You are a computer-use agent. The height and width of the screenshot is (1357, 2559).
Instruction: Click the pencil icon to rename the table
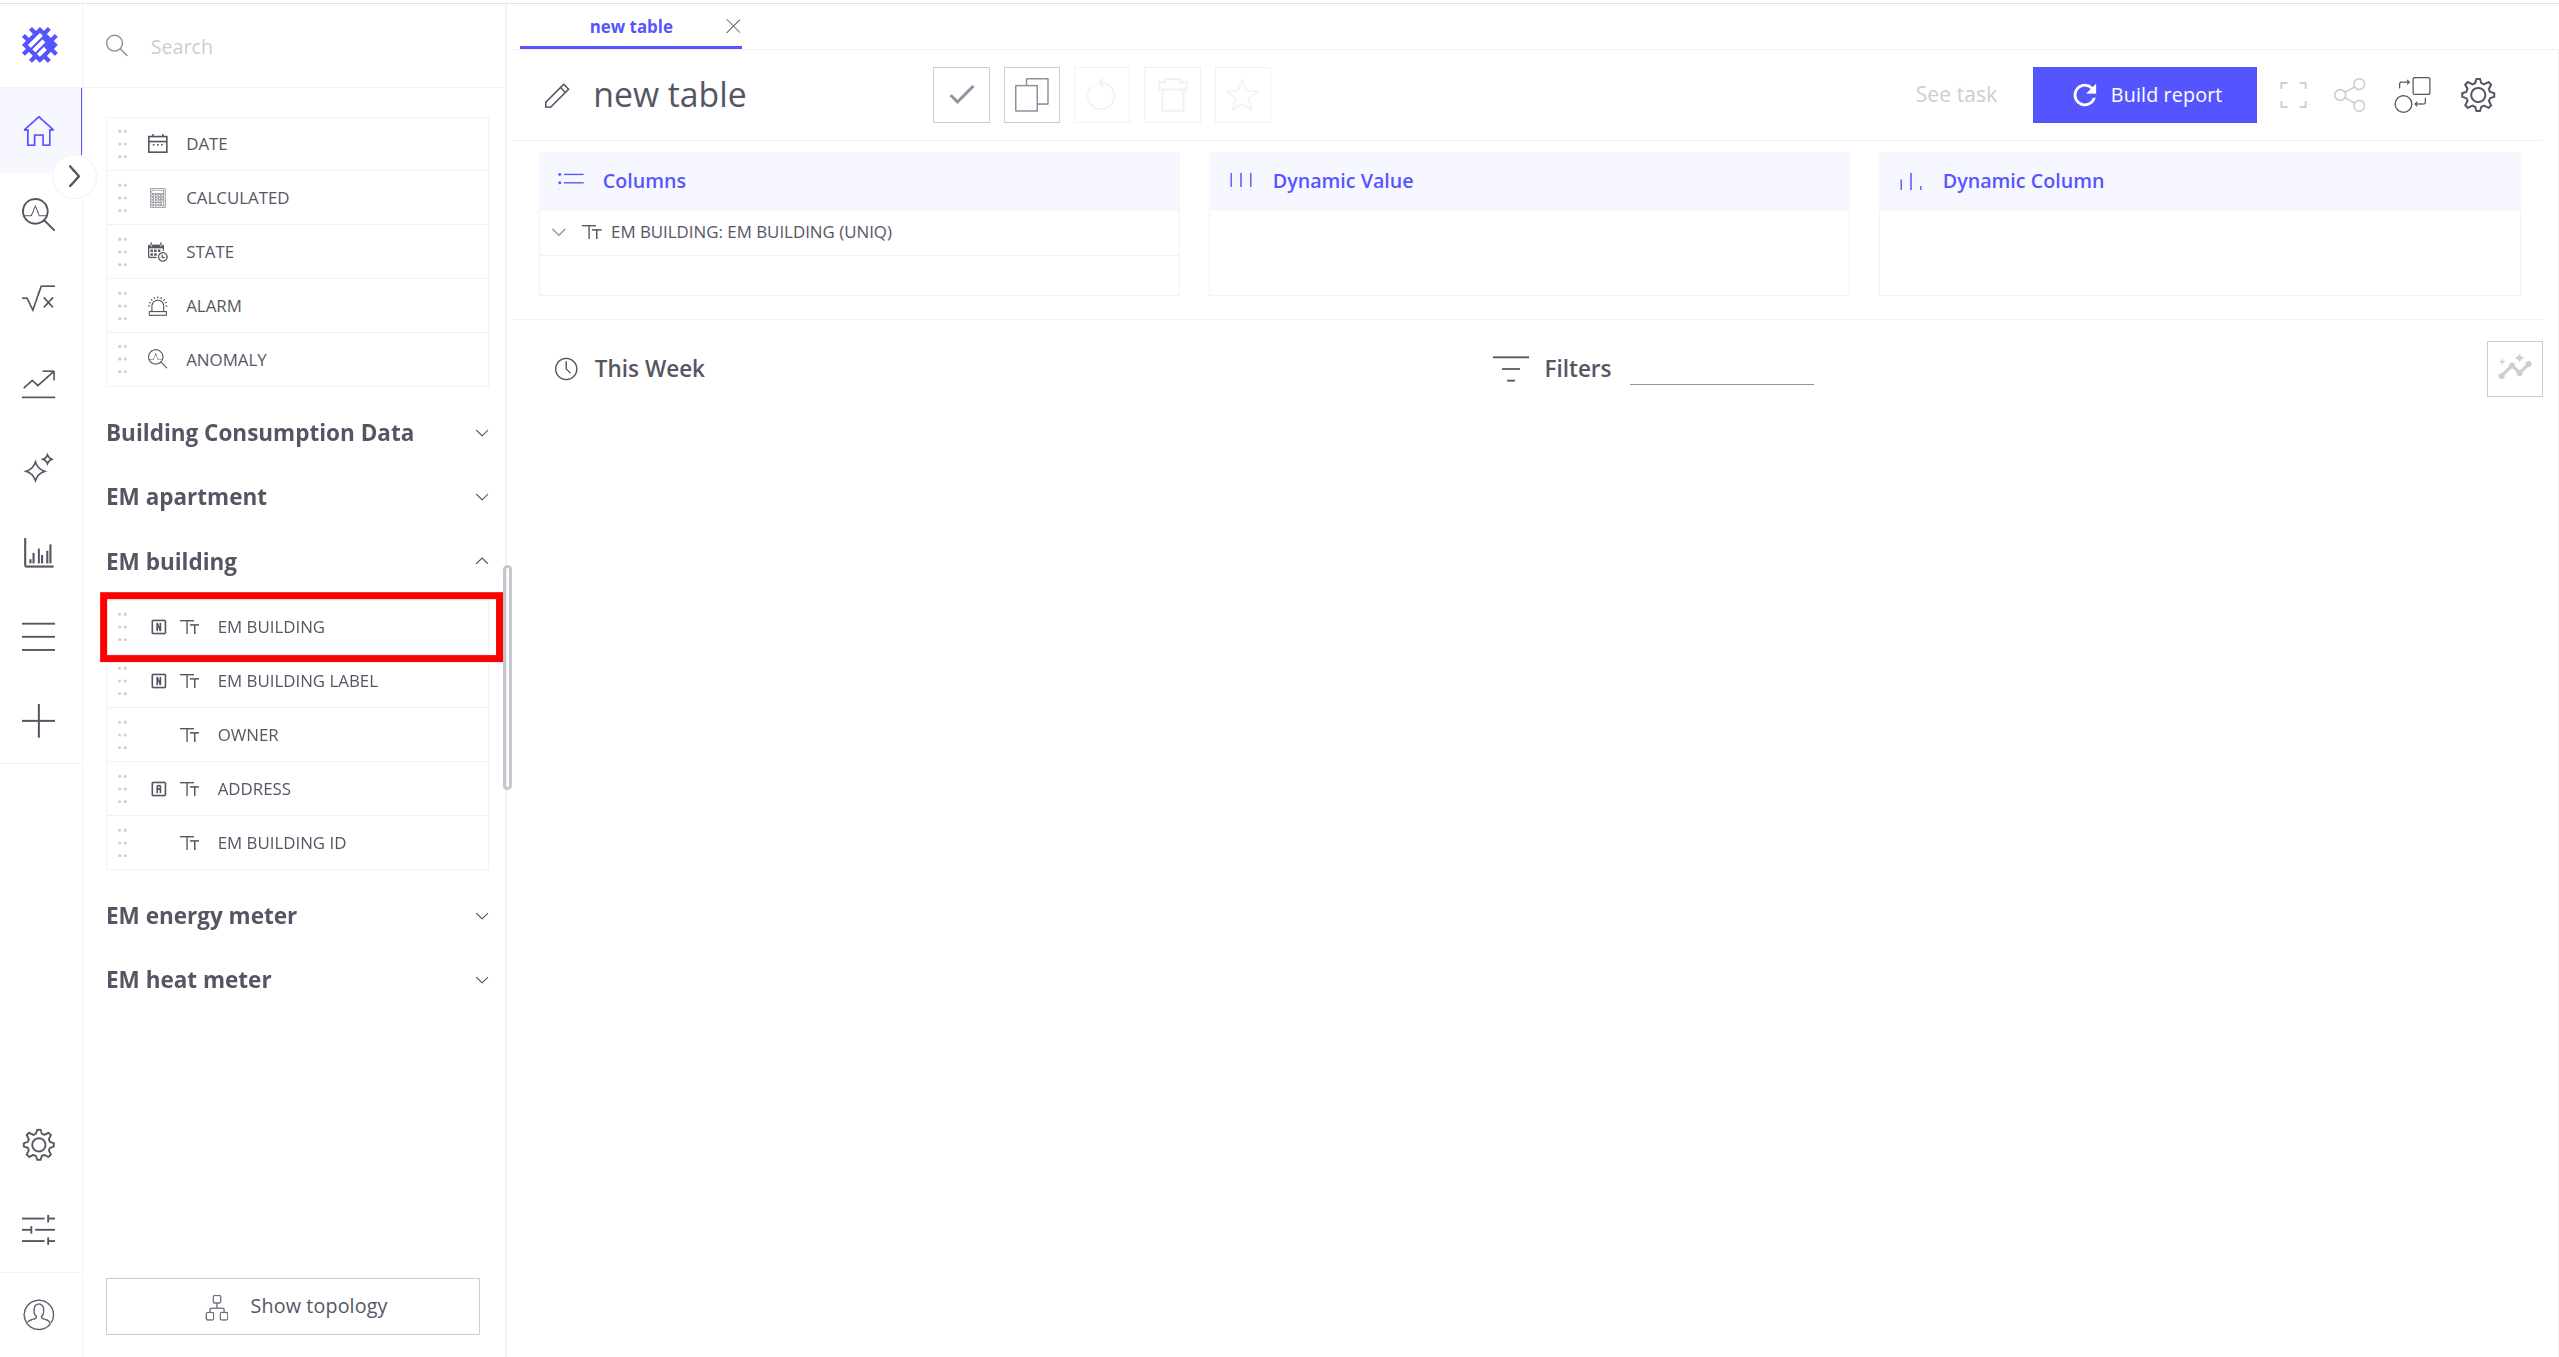pos(557,96)
